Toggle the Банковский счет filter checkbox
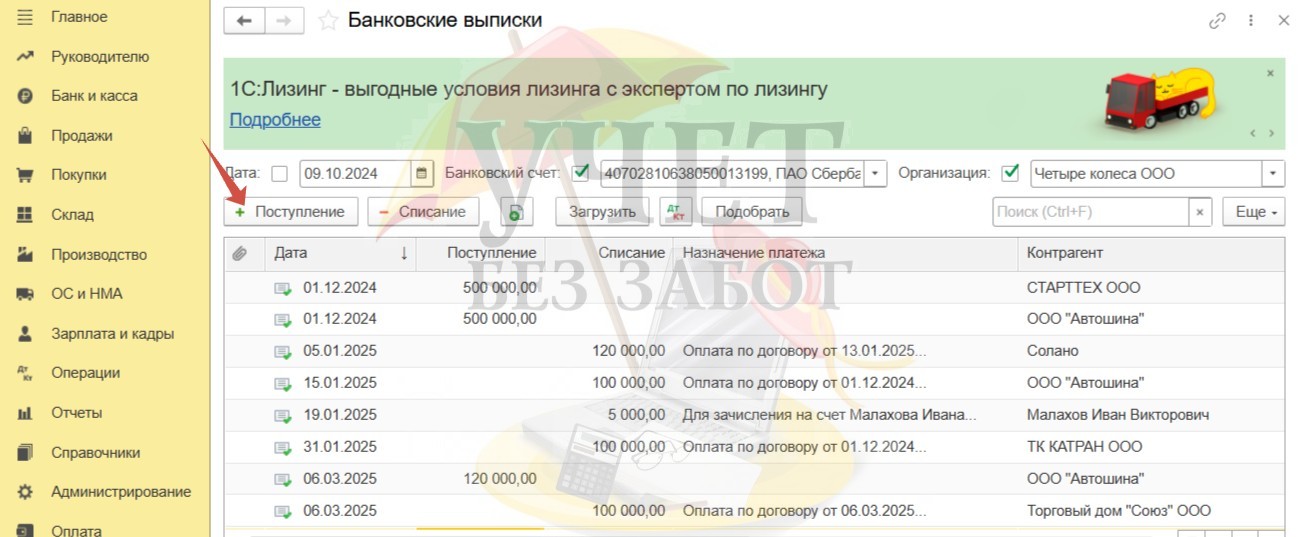Screen dimensions: 1306x537 point(580,173)
